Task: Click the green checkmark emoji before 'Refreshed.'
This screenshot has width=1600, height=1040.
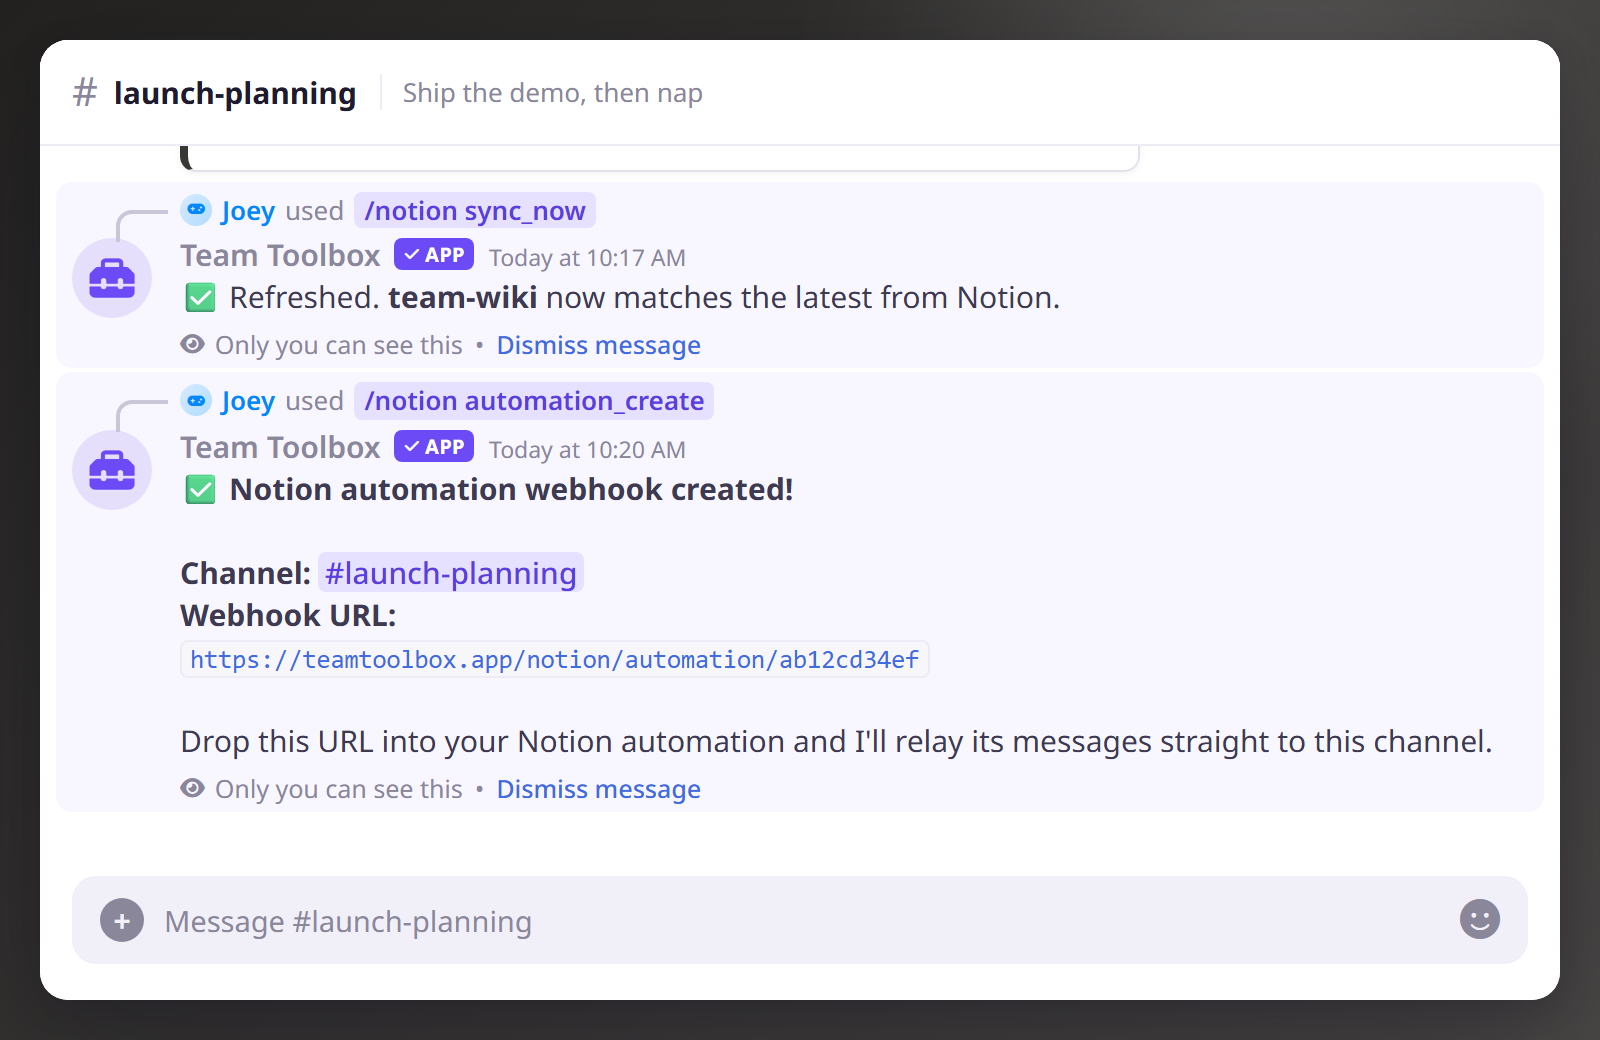Action: point(200,298)
